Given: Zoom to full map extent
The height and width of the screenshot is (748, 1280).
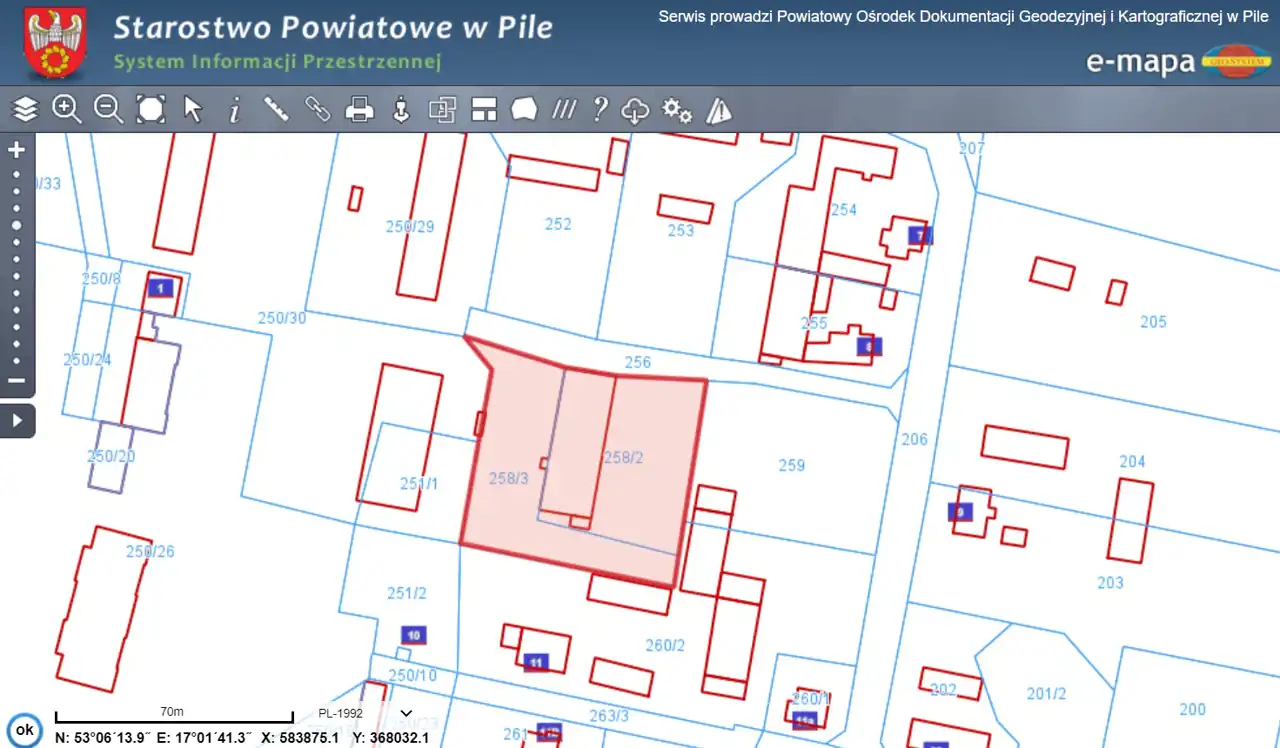Looking at the screenshot, I should coord(151,109).
